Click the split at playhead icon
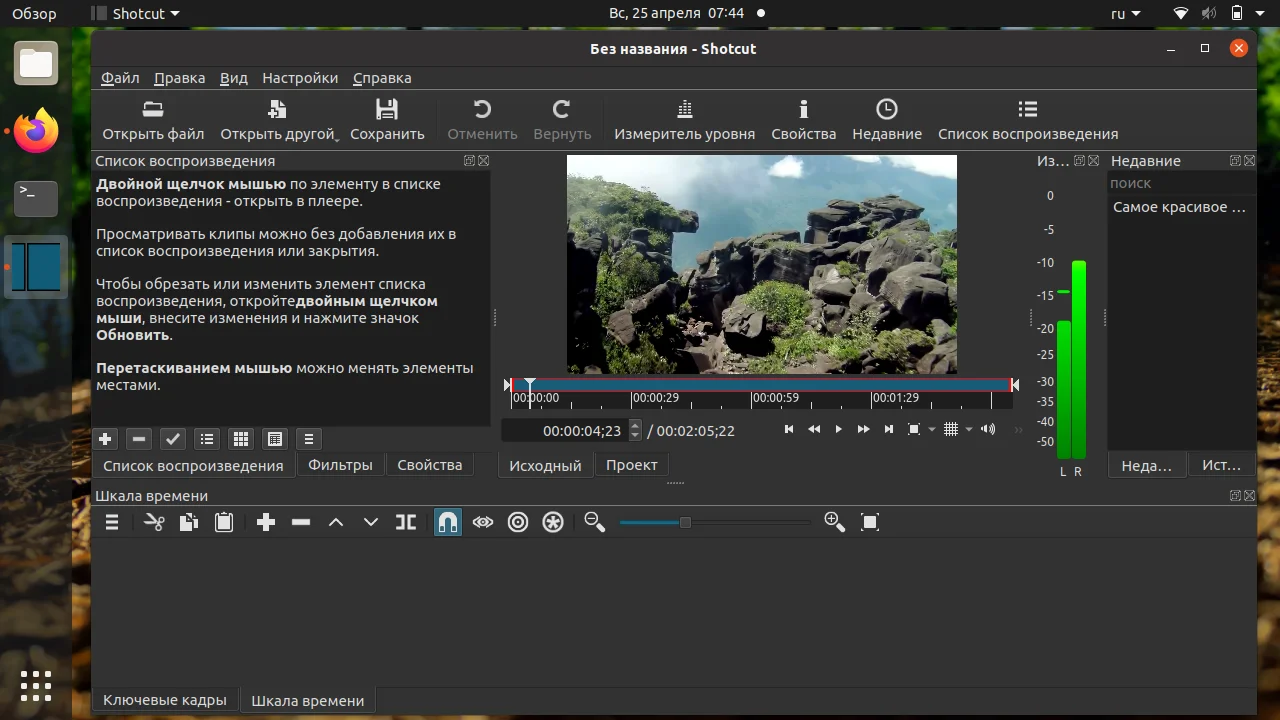 click(x=405, y=522)
